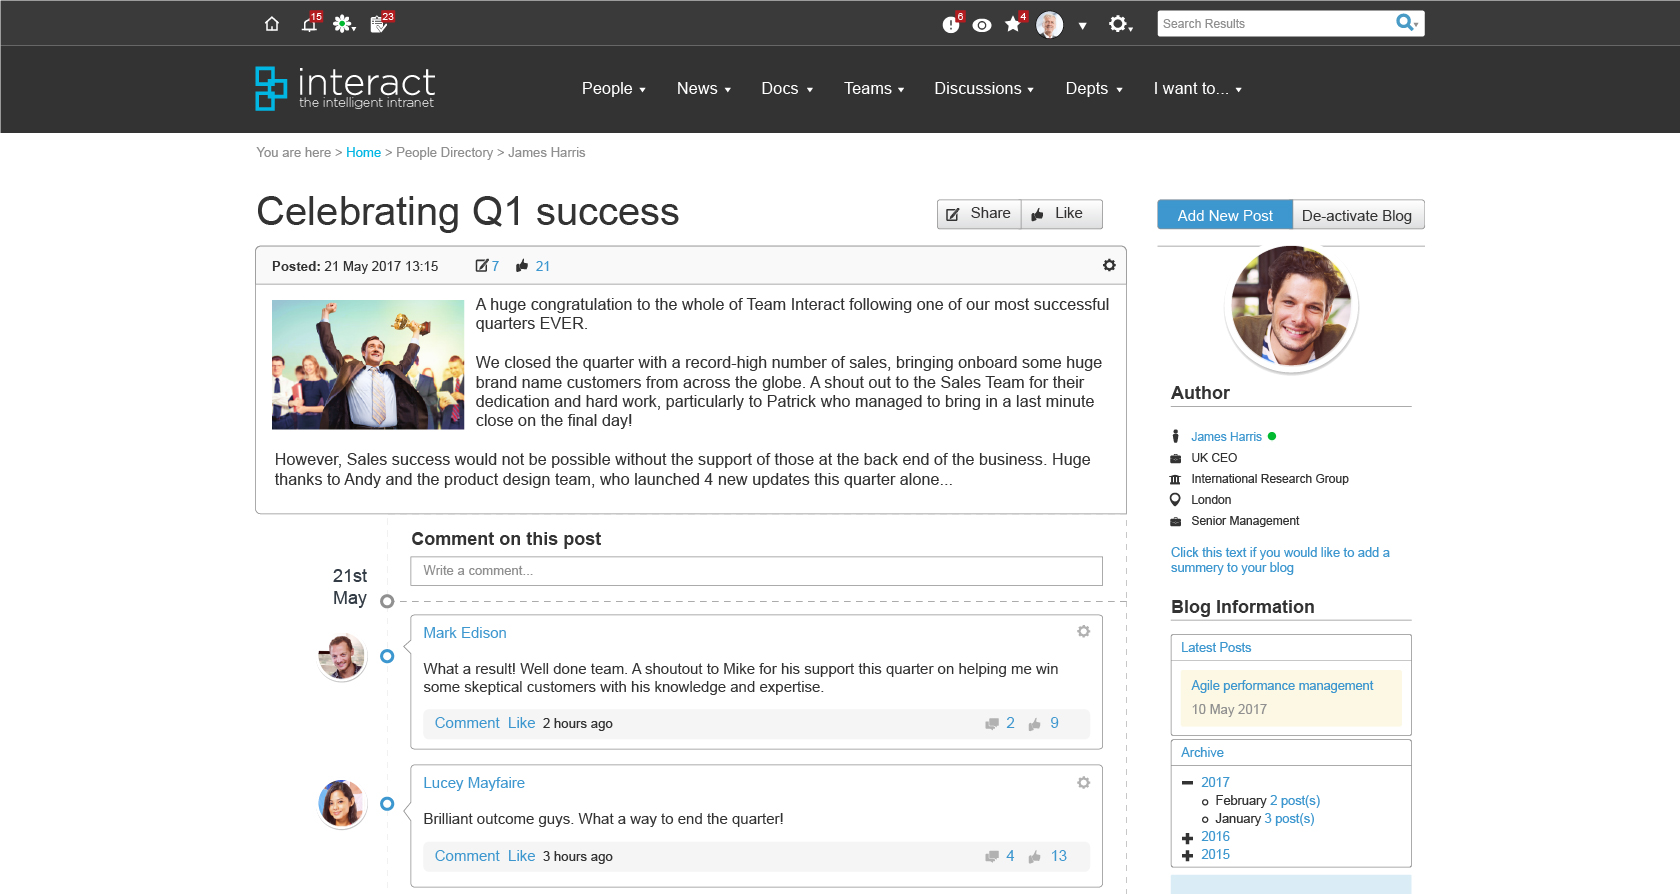Open James Harris author link
The image size is (1680, 894).
(1226, 437)
